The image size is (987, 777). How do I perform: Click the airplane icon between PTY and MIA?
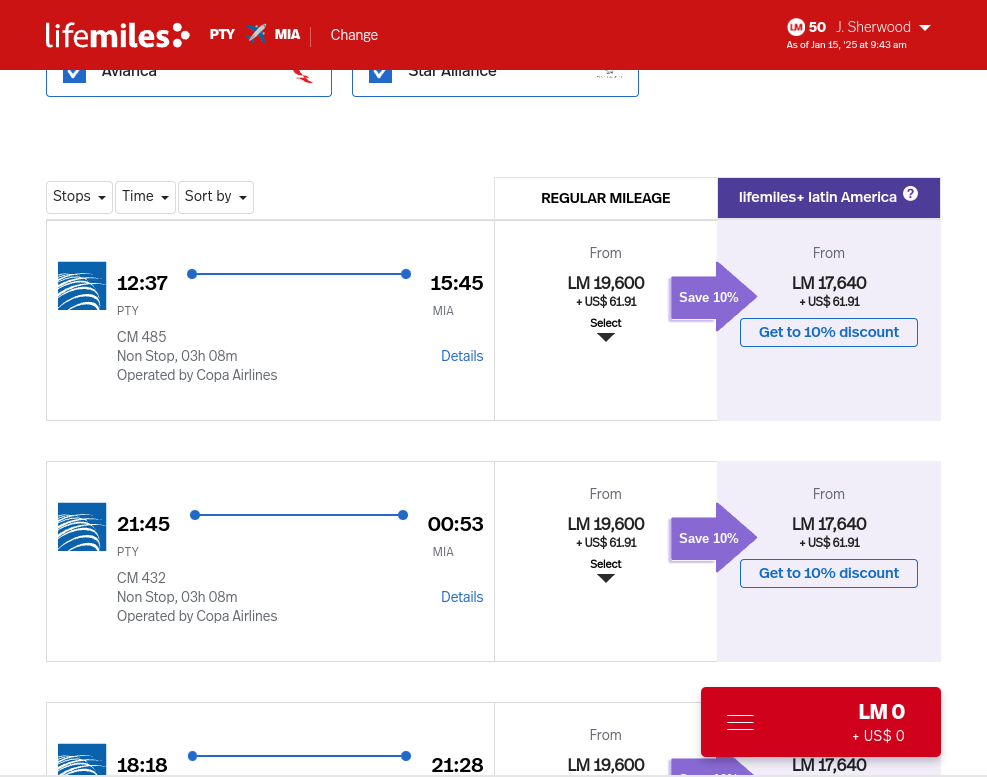tap(256, 33)
